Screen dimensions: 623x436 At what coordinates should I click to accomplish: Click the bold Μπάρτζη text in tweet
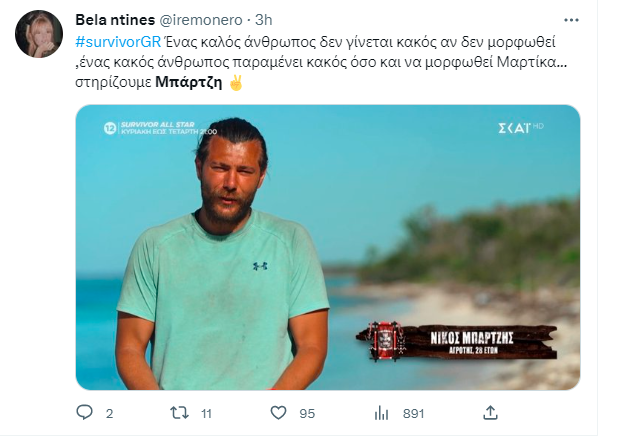[x=190, y=82]
